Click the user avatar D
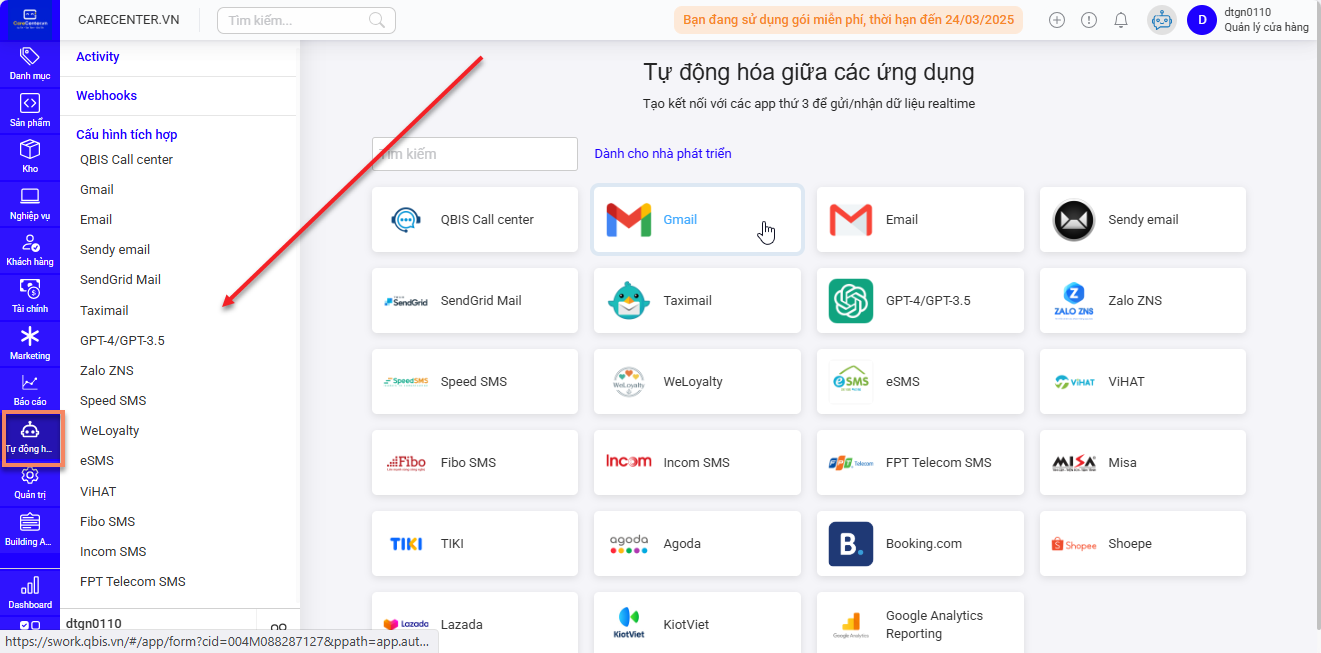Screen dimensions: 1321x653 pyautogui.click(x=1202, y=20)
